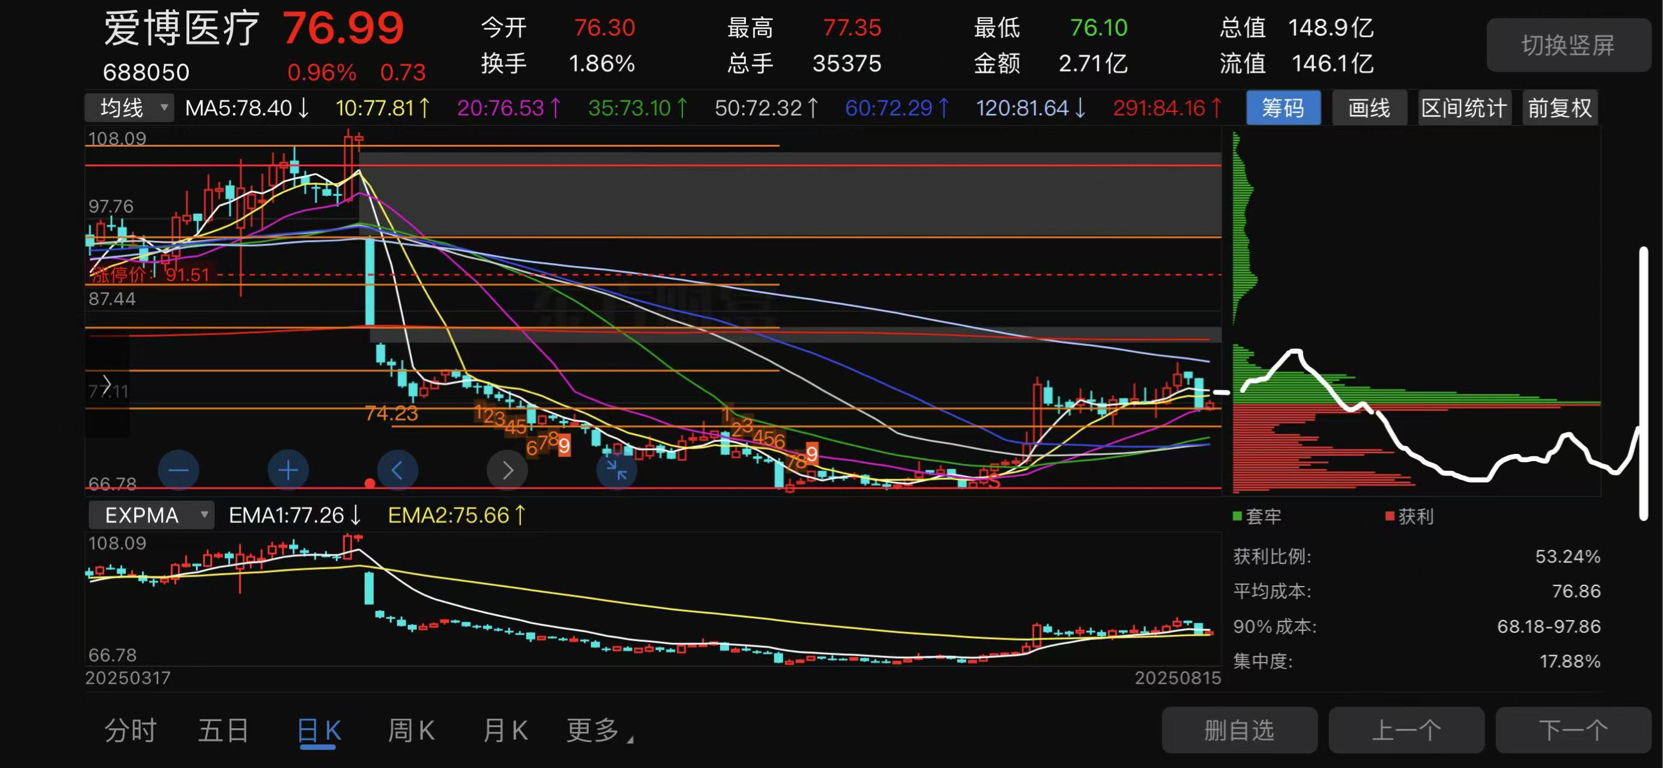1663x769 pixels.
Task: Click the vertical scrollbar on right edge
Action: tap(1643, 383)
